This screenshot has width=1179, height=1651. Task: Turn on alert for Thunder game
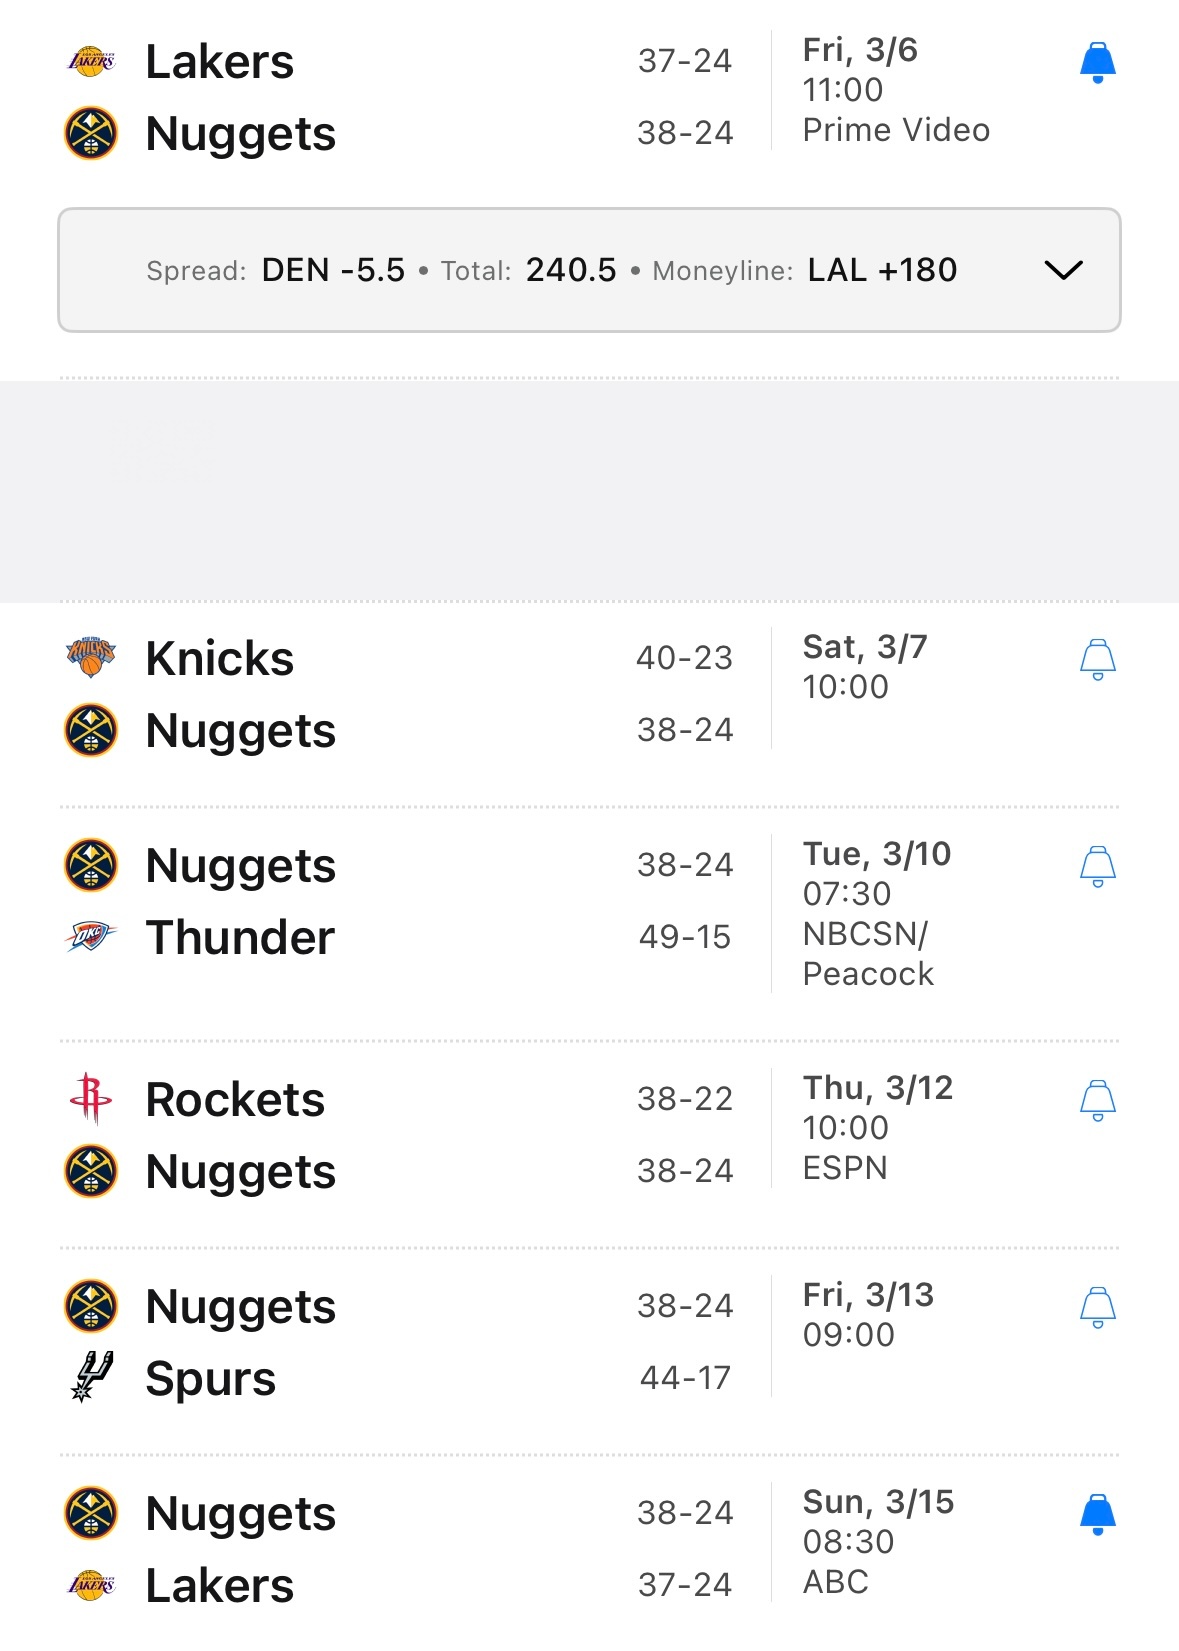pos(1097,867)
